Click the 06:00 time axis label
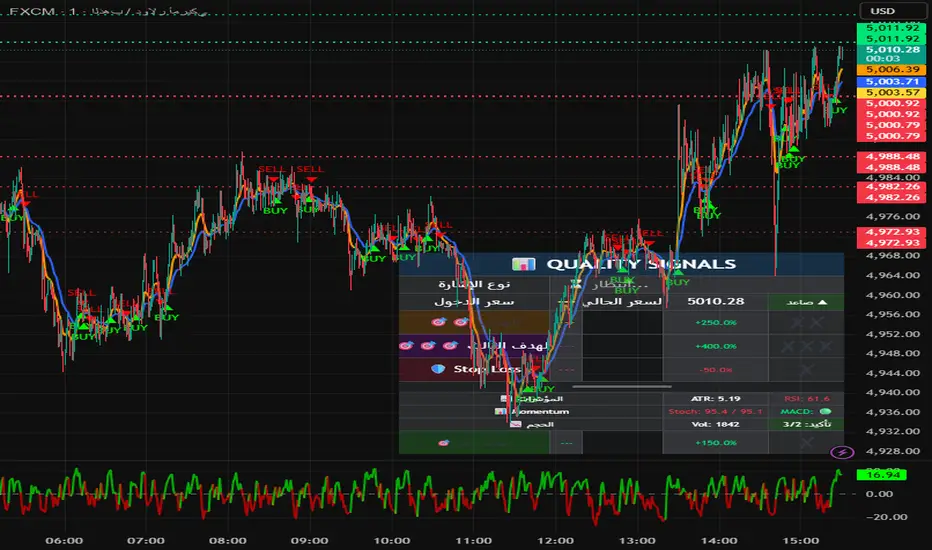The width and height of the screenshot is (932, 550). pyautogui.click(x=64, y=540)
